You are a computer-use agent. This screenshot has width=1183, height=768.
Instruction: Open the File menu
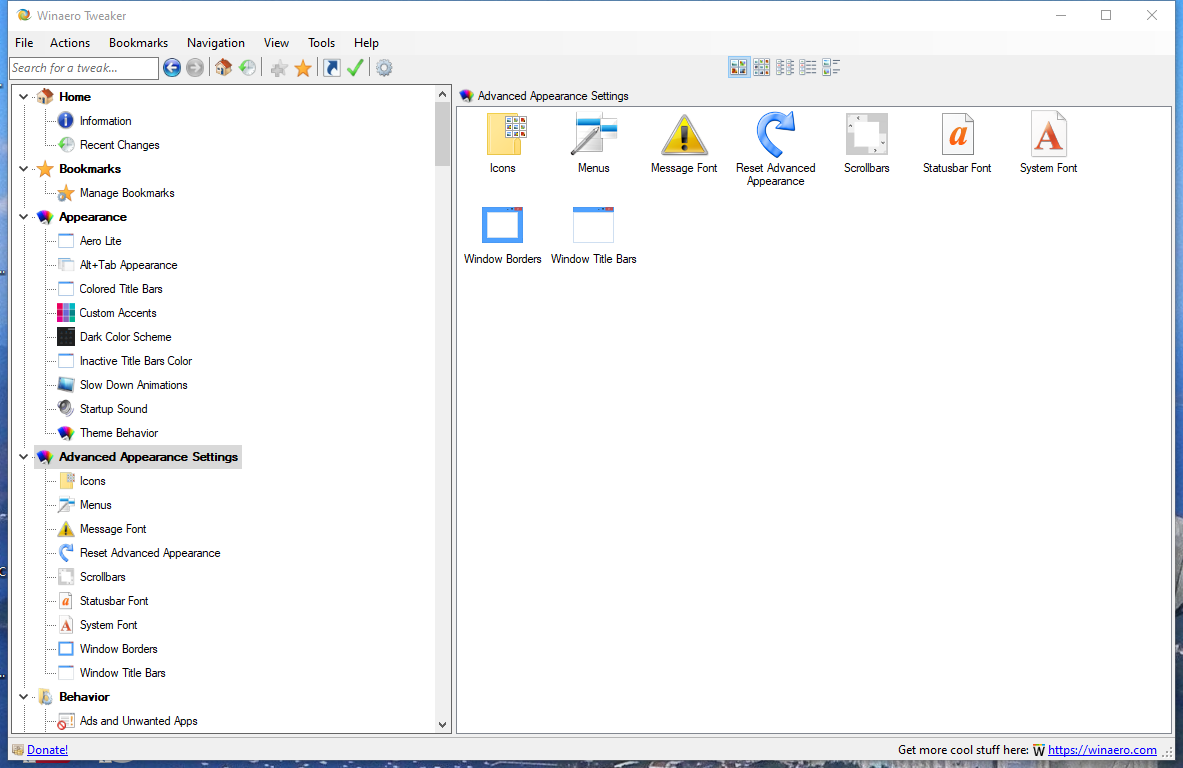click(x=24, y=43)
